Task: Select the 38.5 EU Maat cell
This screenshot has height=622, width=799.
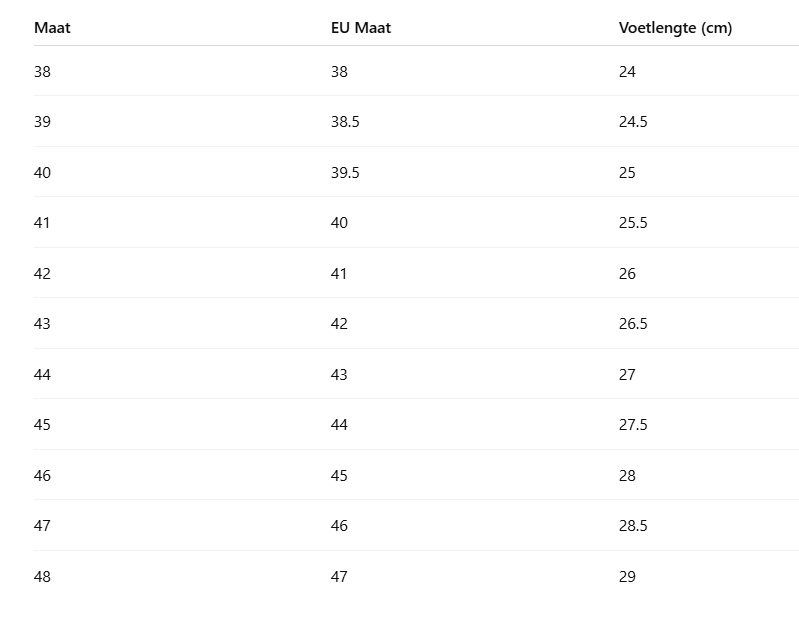Action: pos(345,122)
